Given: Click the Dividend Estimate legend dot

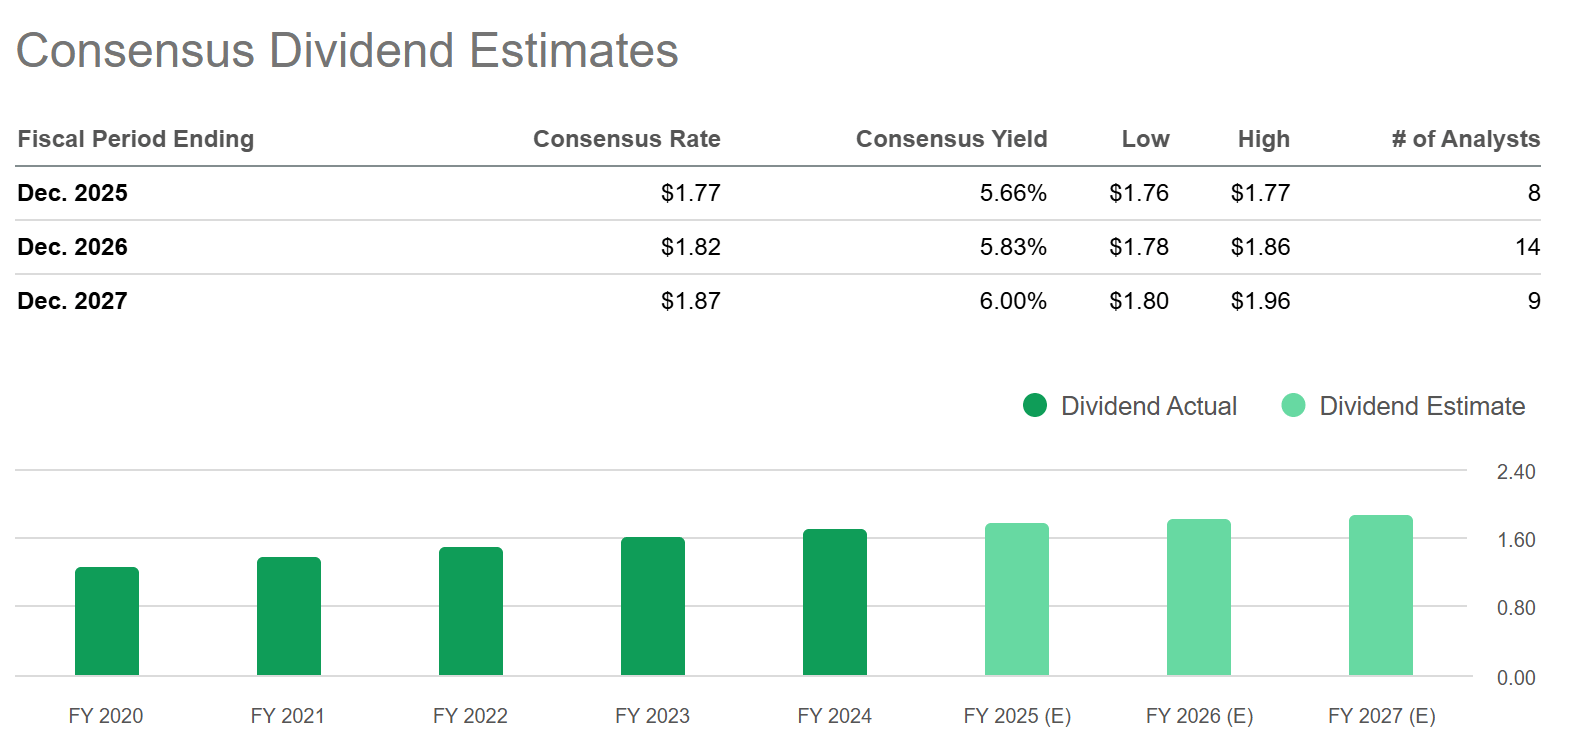Looking at the screenshot, I should point(1293,405).
